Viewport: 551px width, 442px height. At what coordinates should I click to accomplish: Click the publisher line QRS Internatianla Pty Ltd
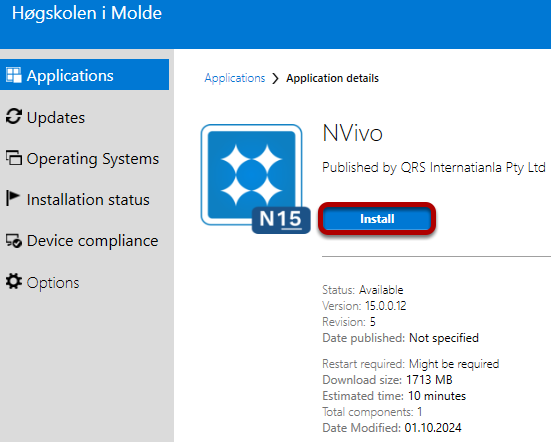click(x=434, y=168)
